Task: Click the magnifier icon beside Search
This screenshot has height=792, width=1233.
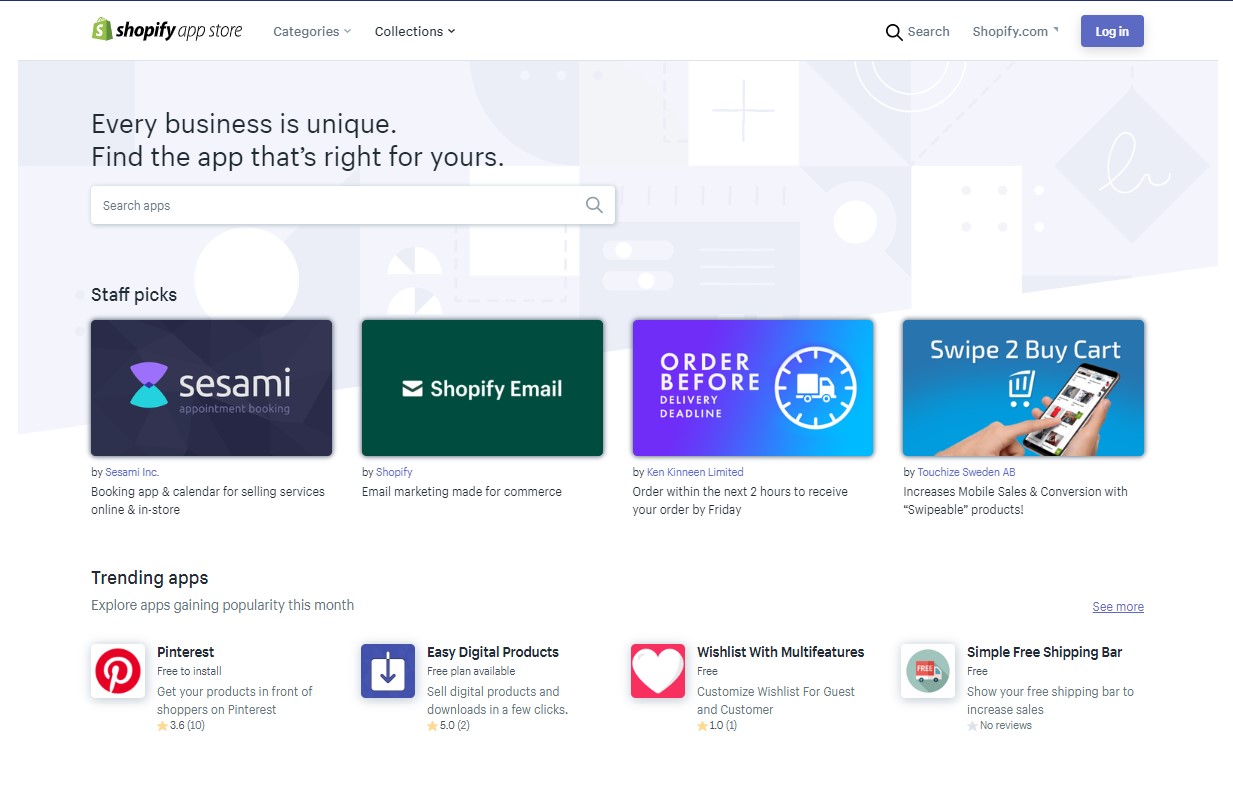Action: (x=894, y=32)
